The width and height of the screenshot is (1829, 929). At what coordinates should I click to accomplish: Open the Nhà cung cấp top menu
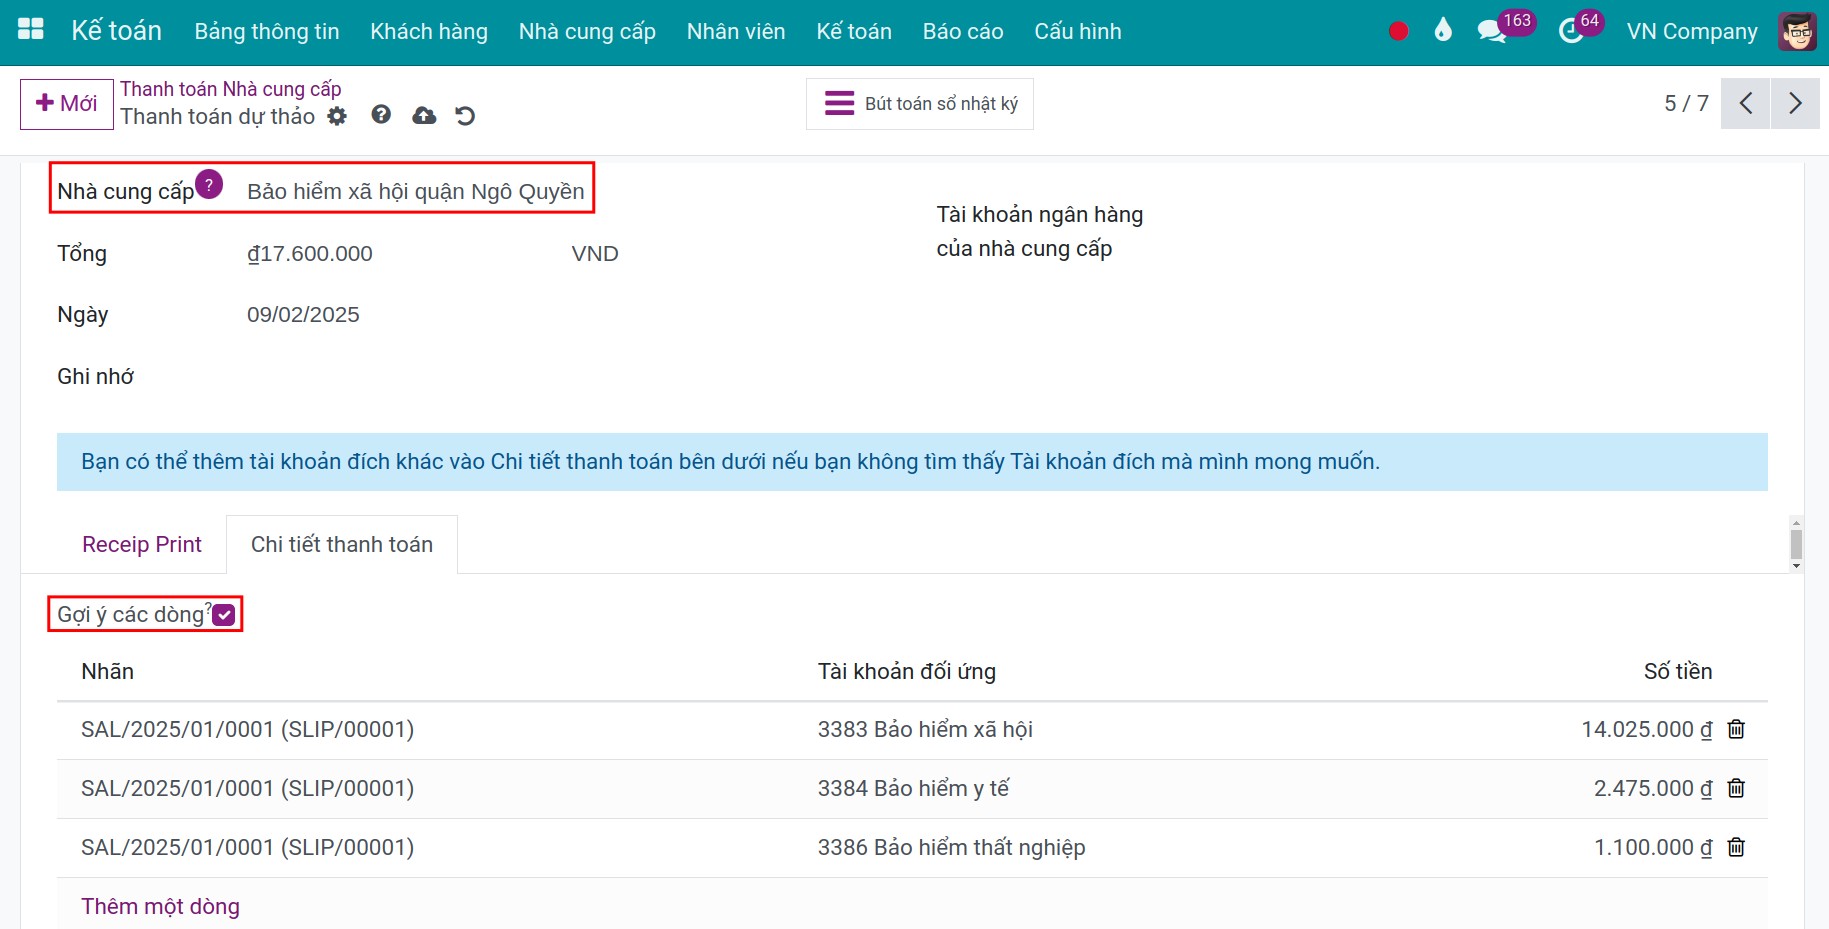[x=587, y=31]
